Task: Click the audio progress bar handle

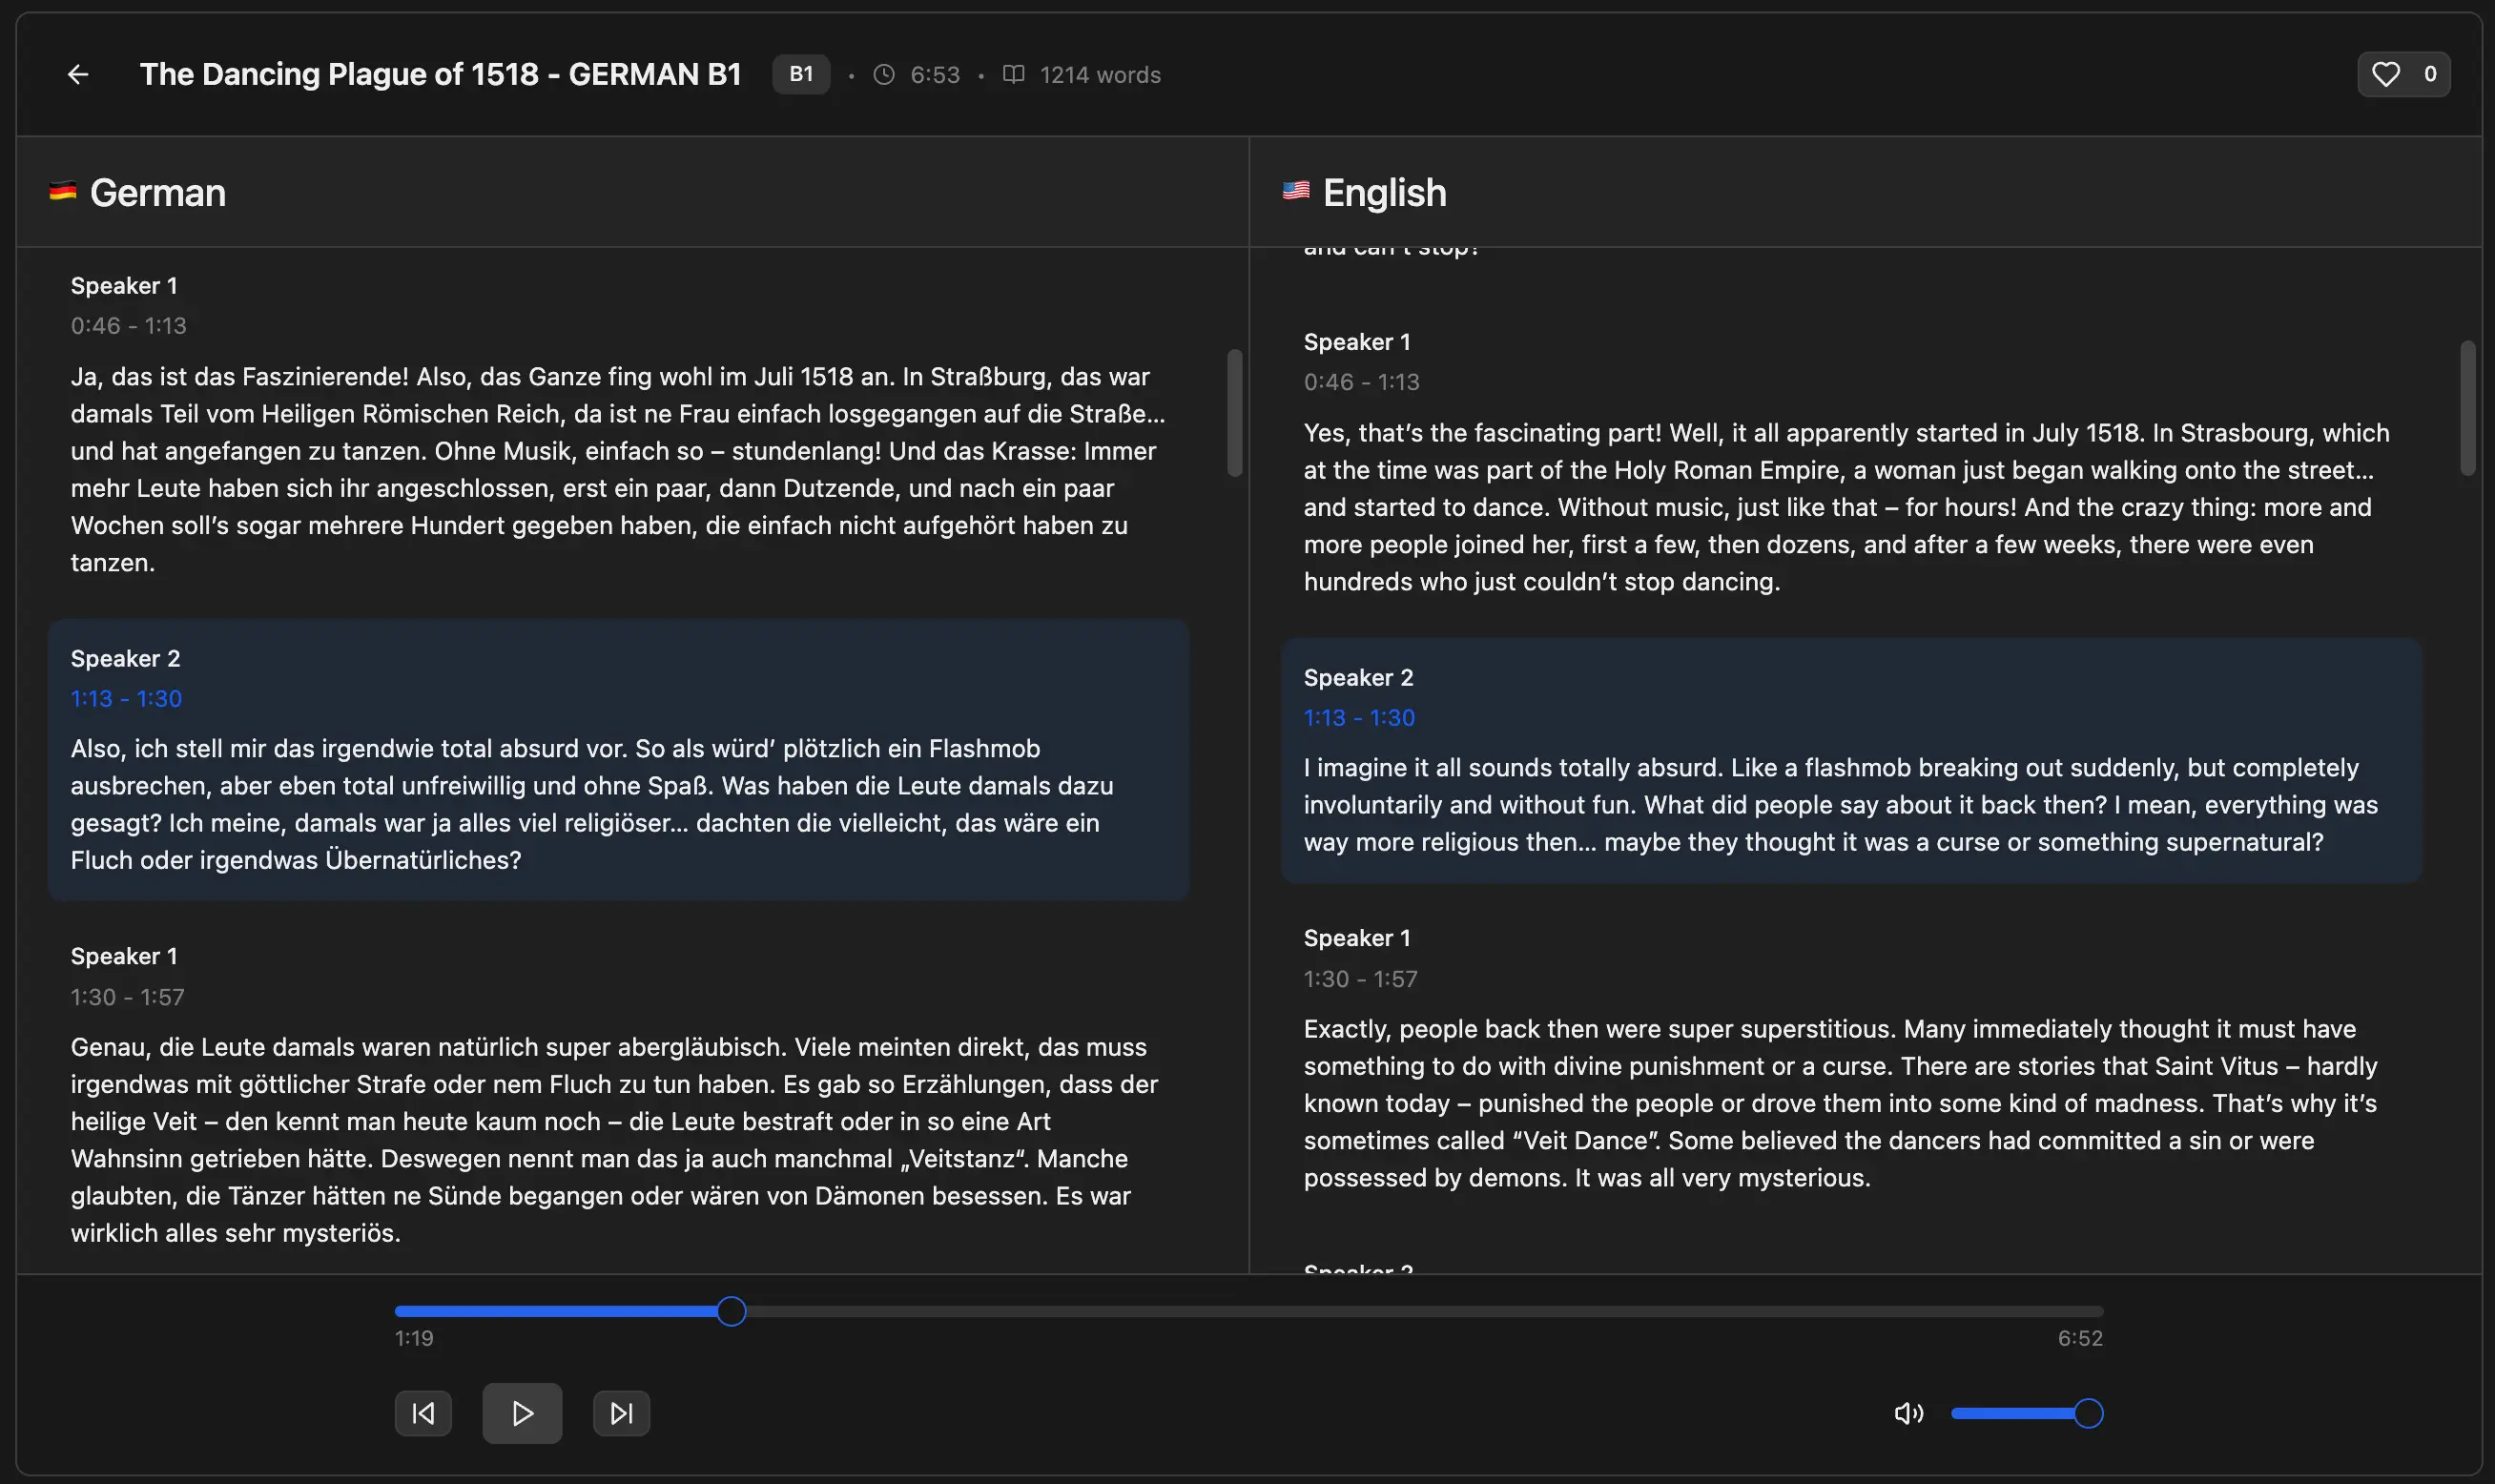Action: point(731,1311)
